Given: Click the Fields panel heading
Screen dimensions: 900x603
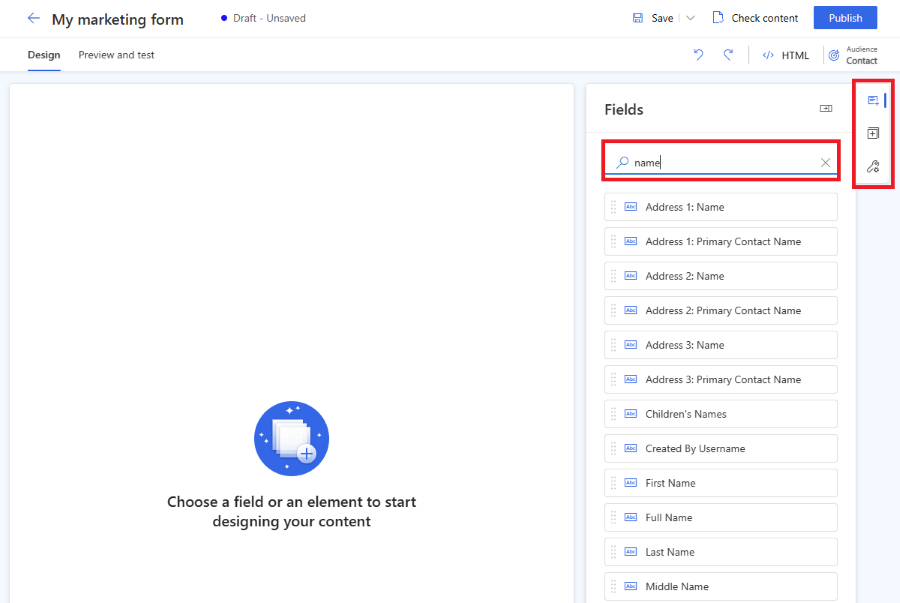Looking at the screenshot, I should coord(624,110).
